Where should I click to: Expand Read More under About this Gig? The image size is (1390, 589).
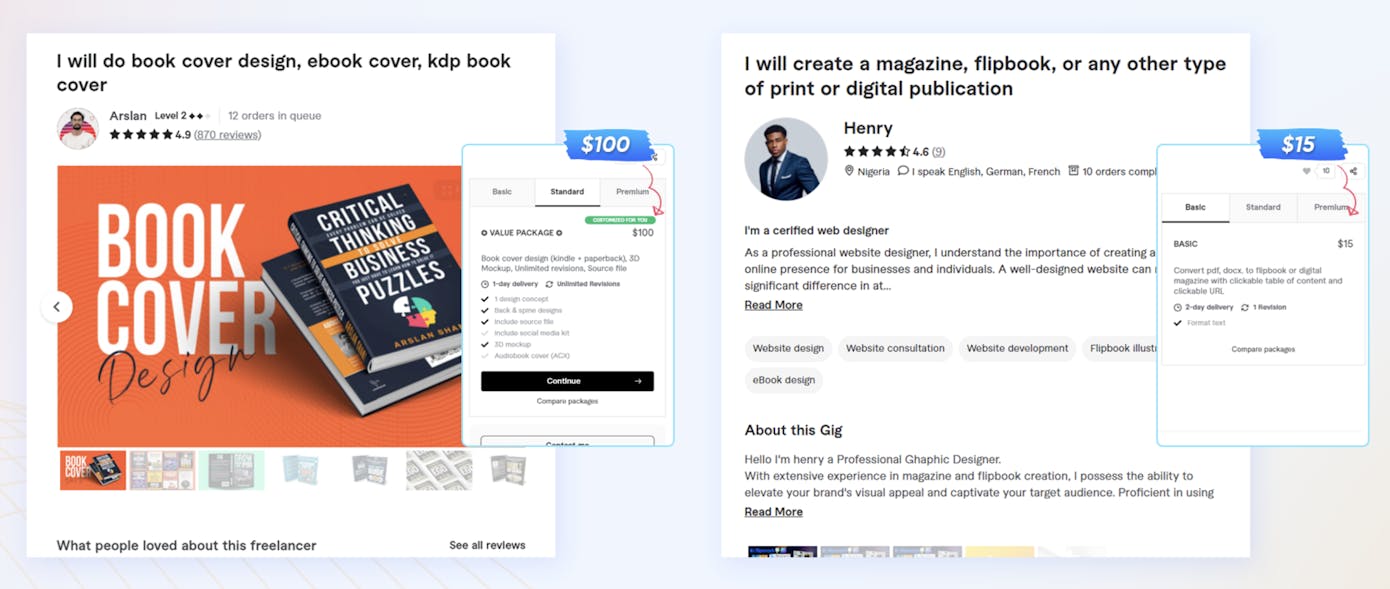[x=773, y=511]
